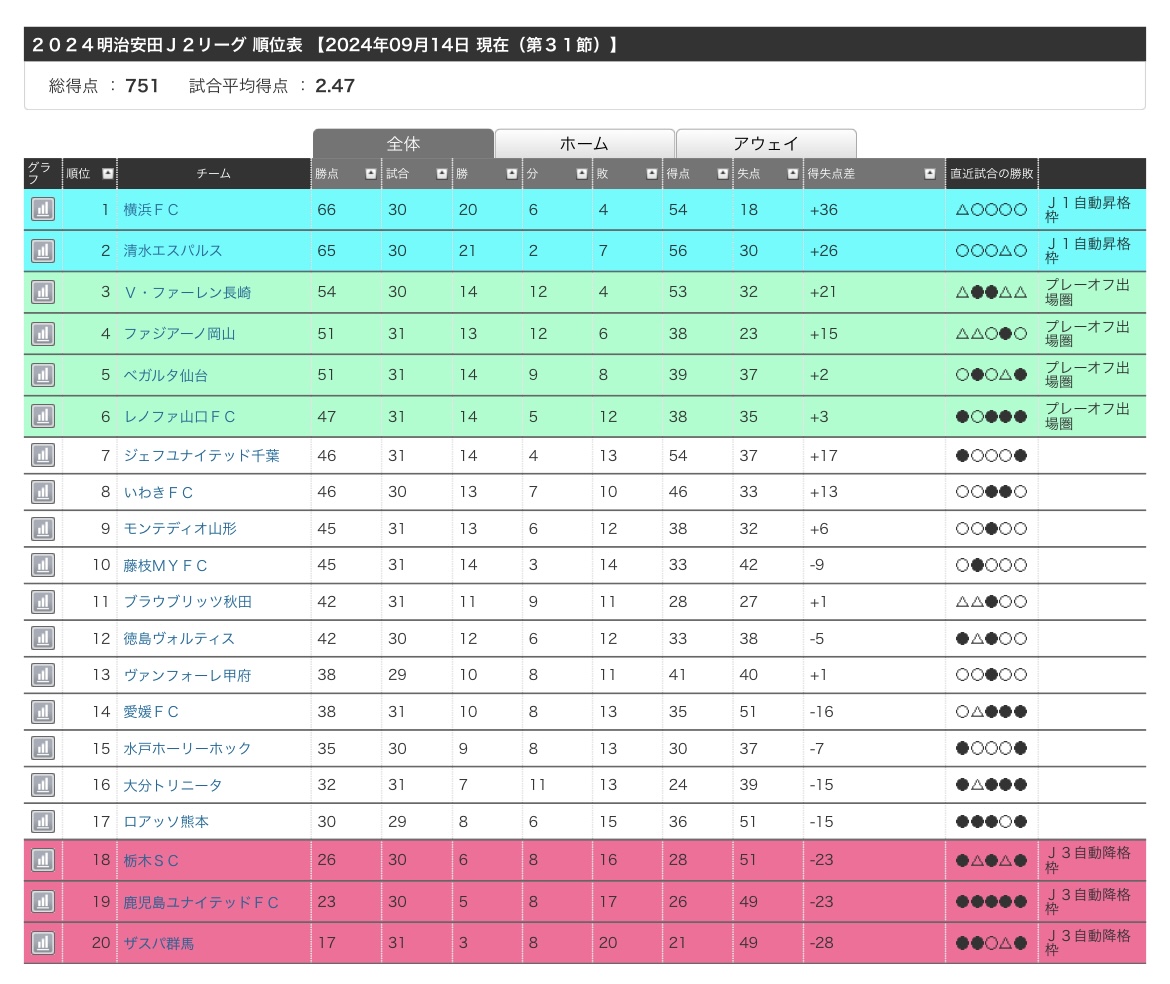Click the チーム column header
Image resolution: width=1170 pixels, height=984 pixels.
(x=213, y=174)
